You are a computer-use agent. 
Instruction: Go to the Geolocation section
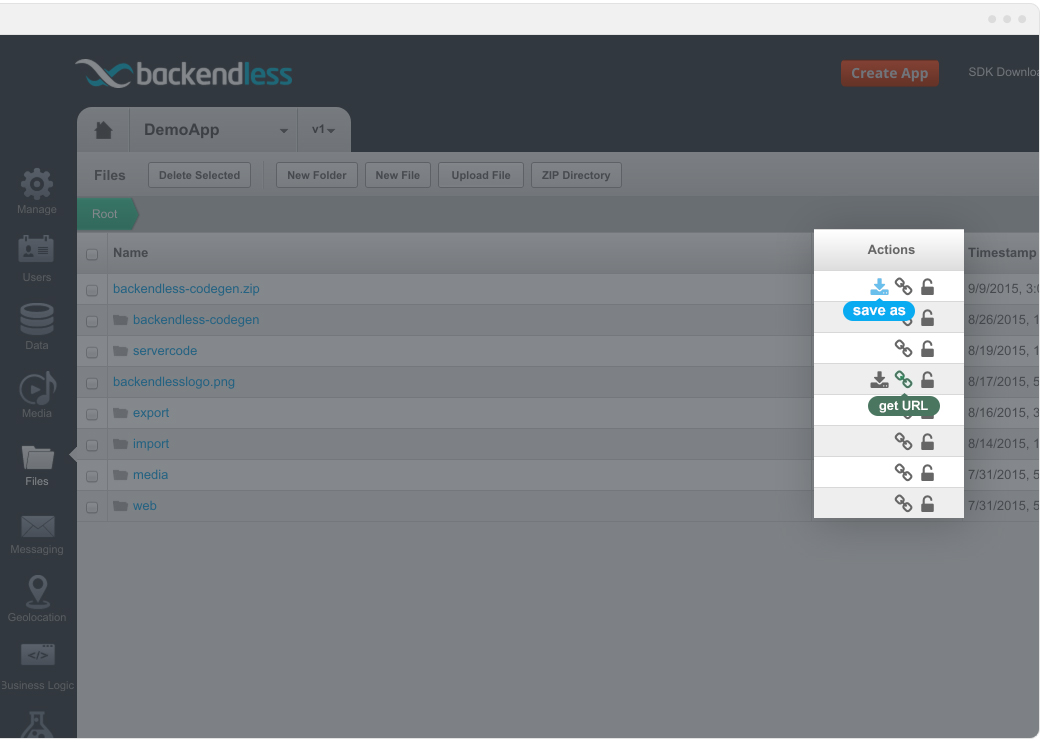click(37, 599)
